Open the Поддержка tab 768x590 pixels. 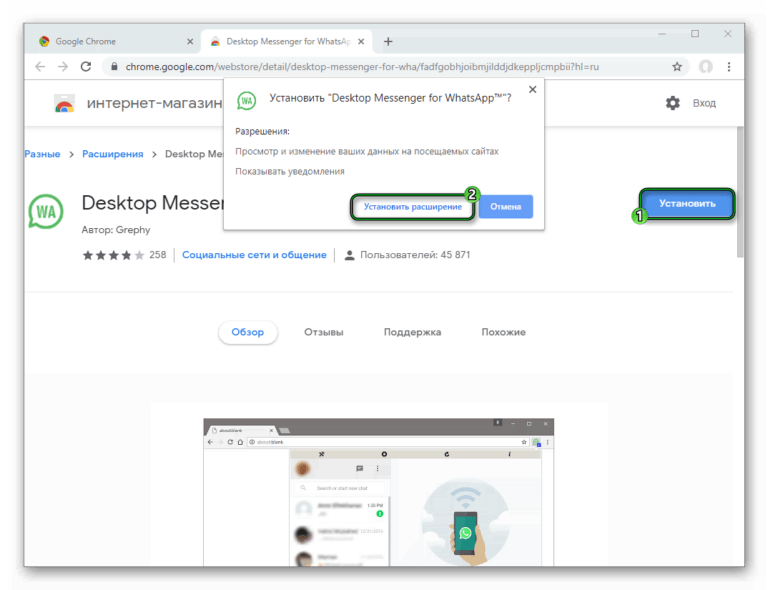[x=412, y=332]
